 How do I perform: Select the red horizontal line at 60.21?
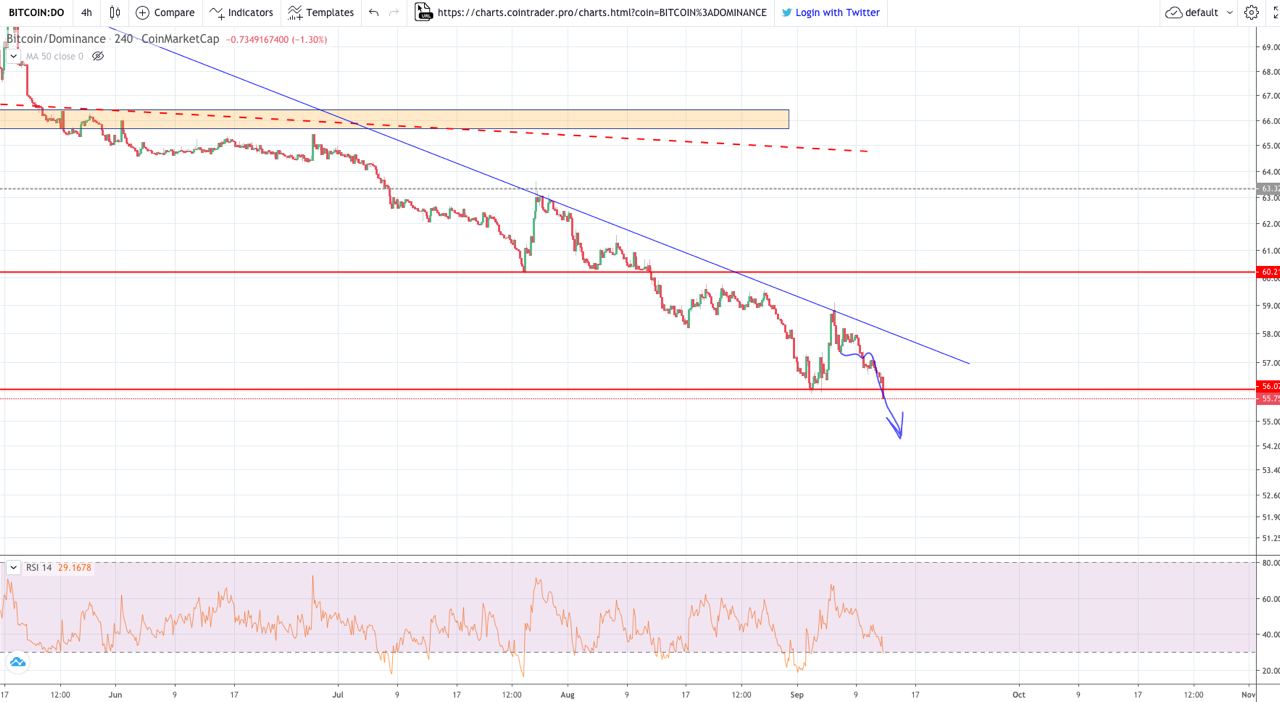628,271
